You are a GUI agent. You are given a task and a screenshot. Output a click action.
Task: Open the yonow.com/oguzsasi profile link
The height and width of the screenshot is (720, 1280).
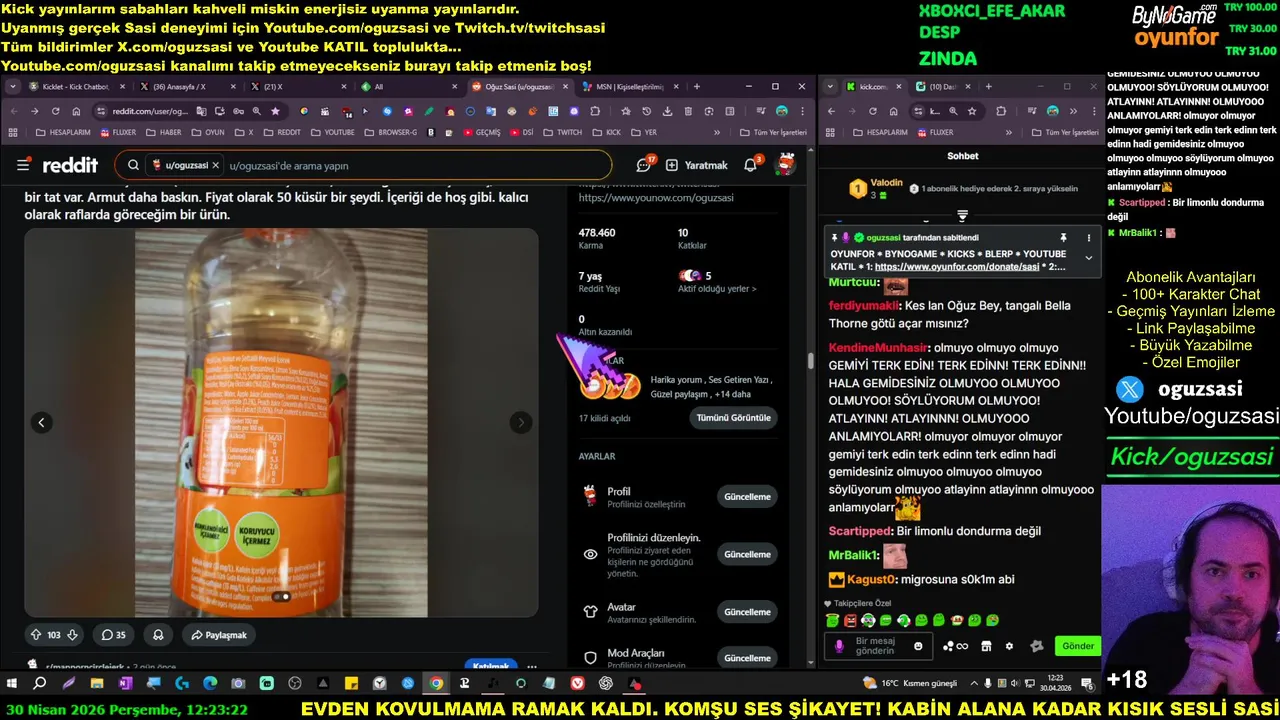(x=656, y=198)
